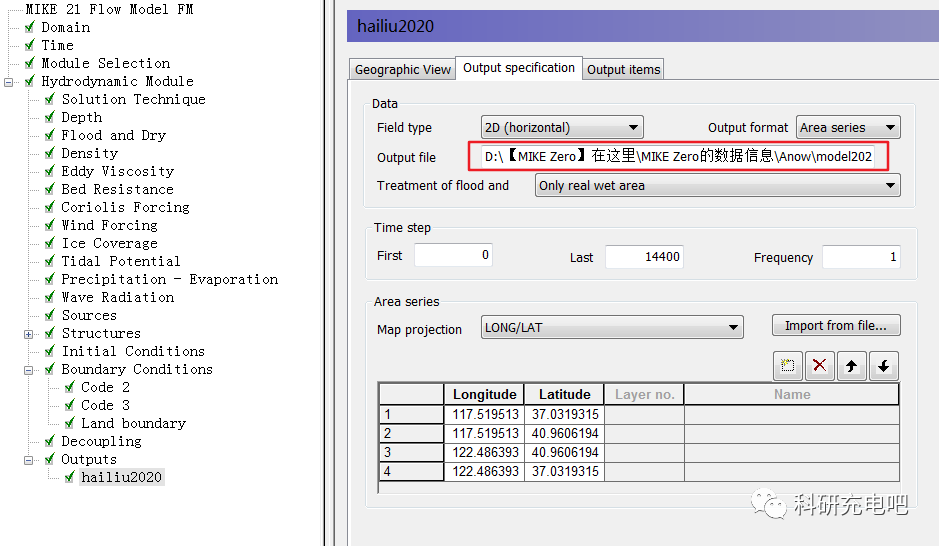Viewport: 939px width, 546px height.
Task: Click the red X delete row icon
Action: pos(819,365)
